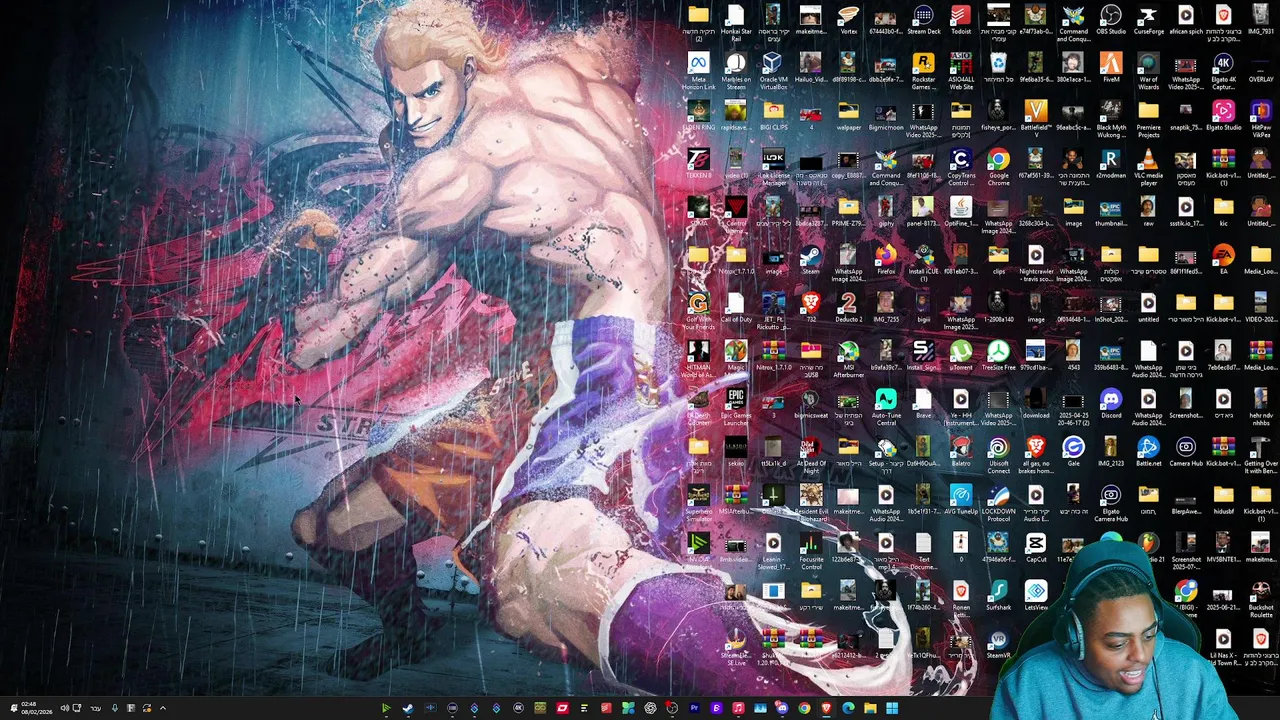The height and width of the screenshot is (720, 1280).
Task: Open the Marbles on Stream shortcut
Action: click(x=736, y=71)
